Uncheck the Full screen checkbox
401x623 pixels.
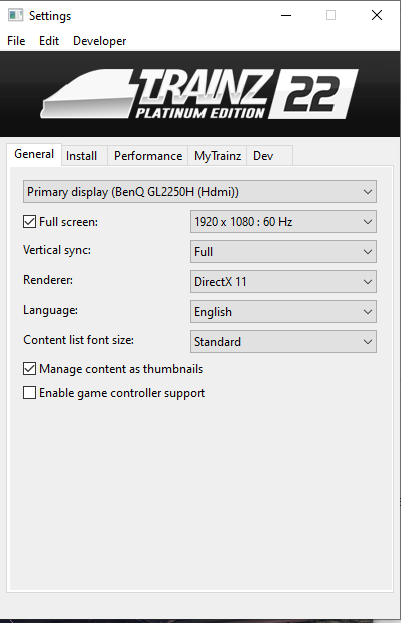click(29, 222)
